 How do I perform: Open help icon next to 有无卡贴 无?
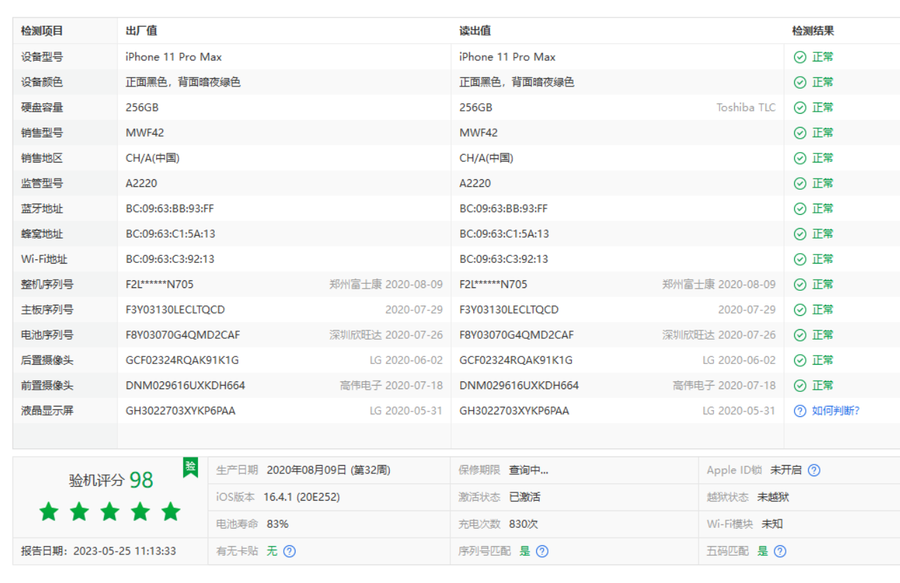point(289,551)
